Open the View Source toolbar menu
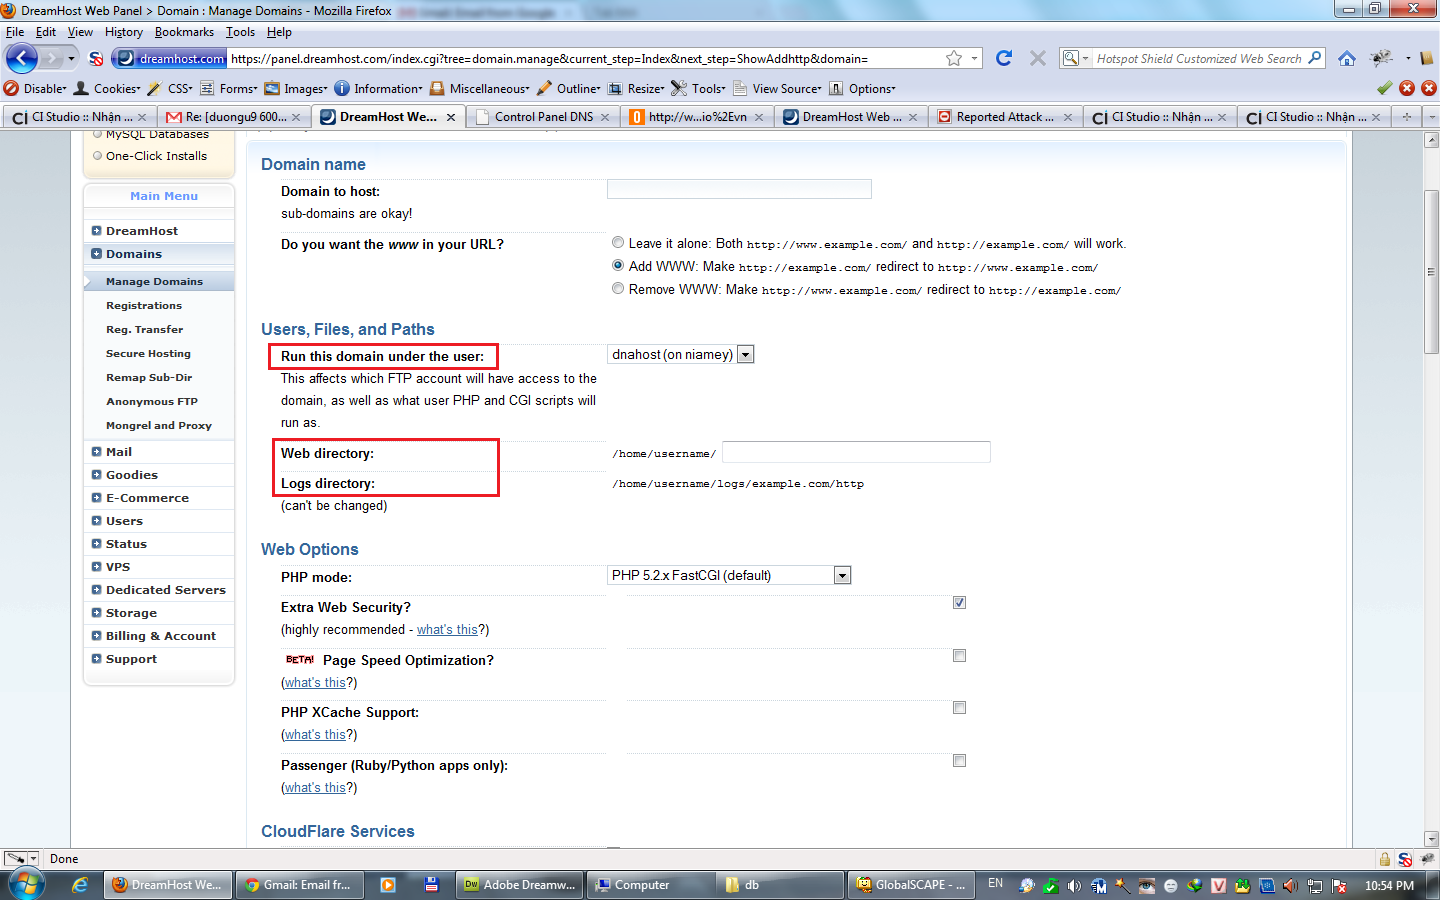Screen dimensions: 1440x900 tap(777, 88)
